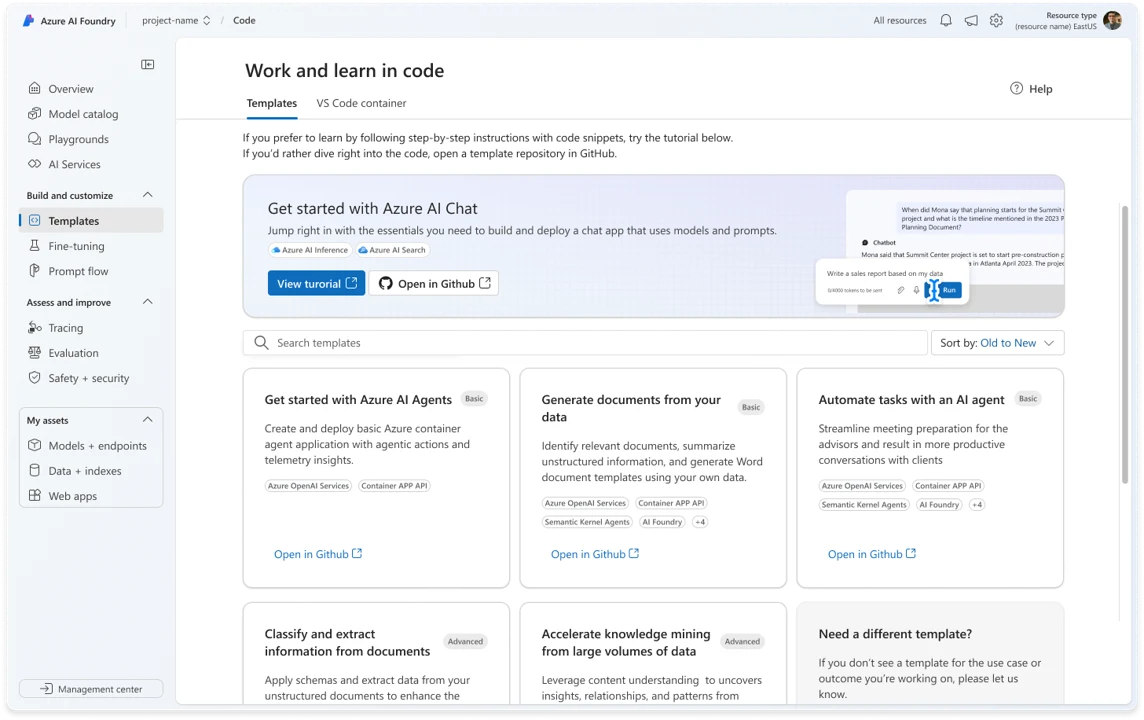Open settings gear icon in header

996,20
